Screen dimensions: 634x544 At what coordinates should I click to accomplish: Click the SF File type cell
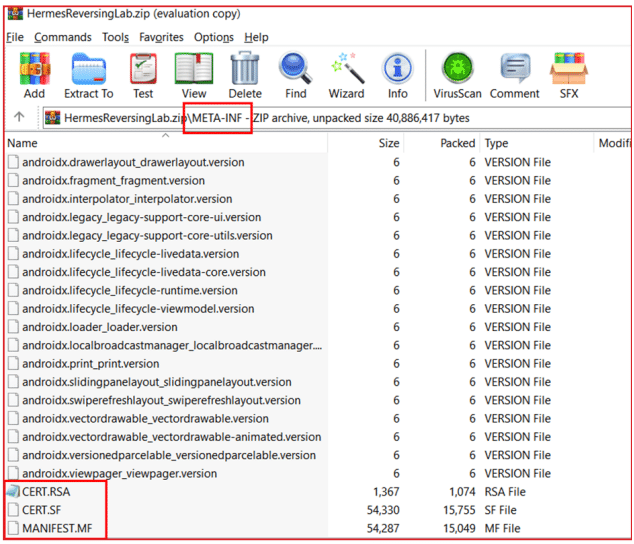501,510
